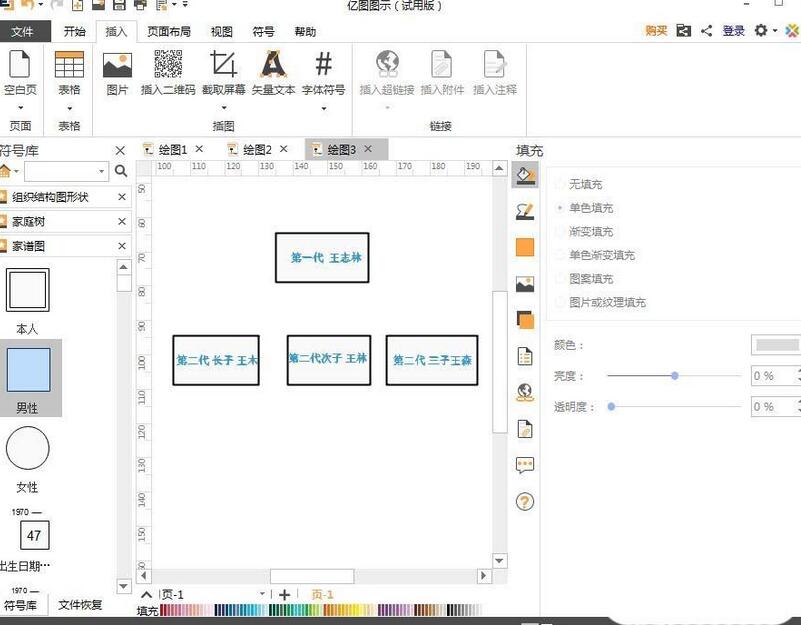The image size is (801, 625).
Task: Open the drawing tab 绘图2
Action: click(x=255, y=148)
